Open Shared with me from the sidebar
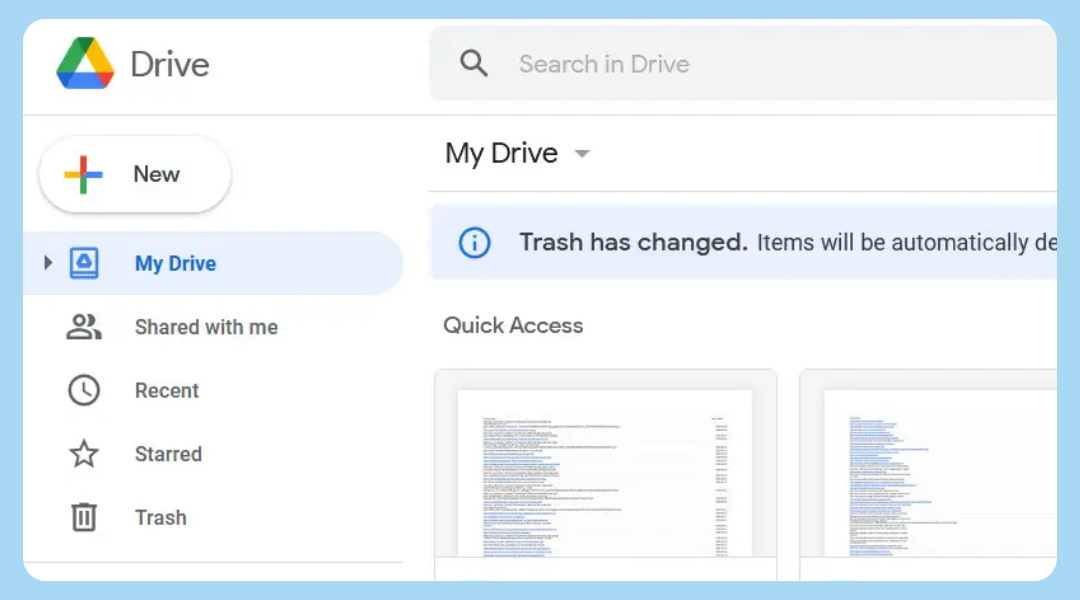 pos(206,326)
